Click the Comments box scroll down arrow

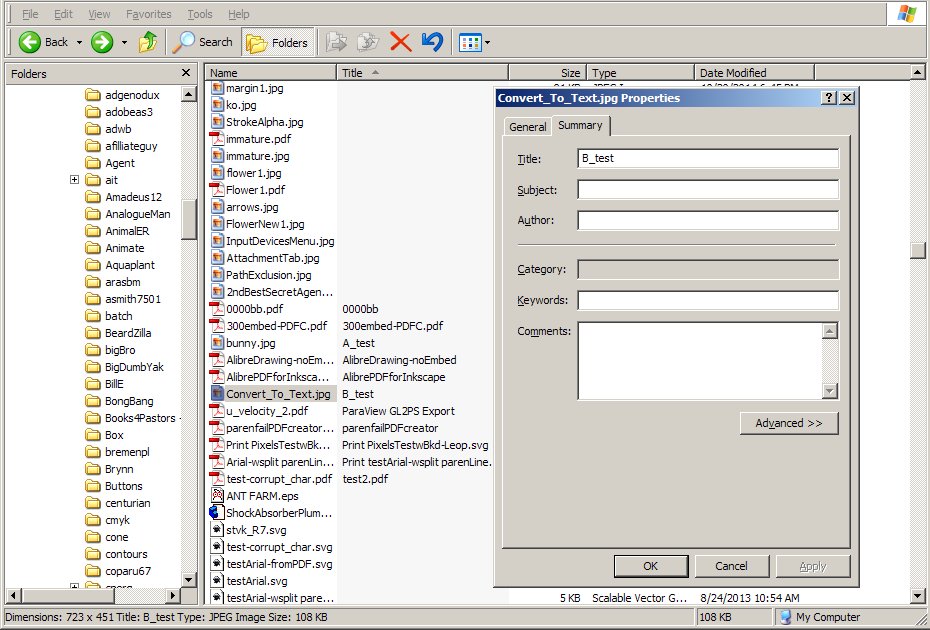(x=829, y=390)
